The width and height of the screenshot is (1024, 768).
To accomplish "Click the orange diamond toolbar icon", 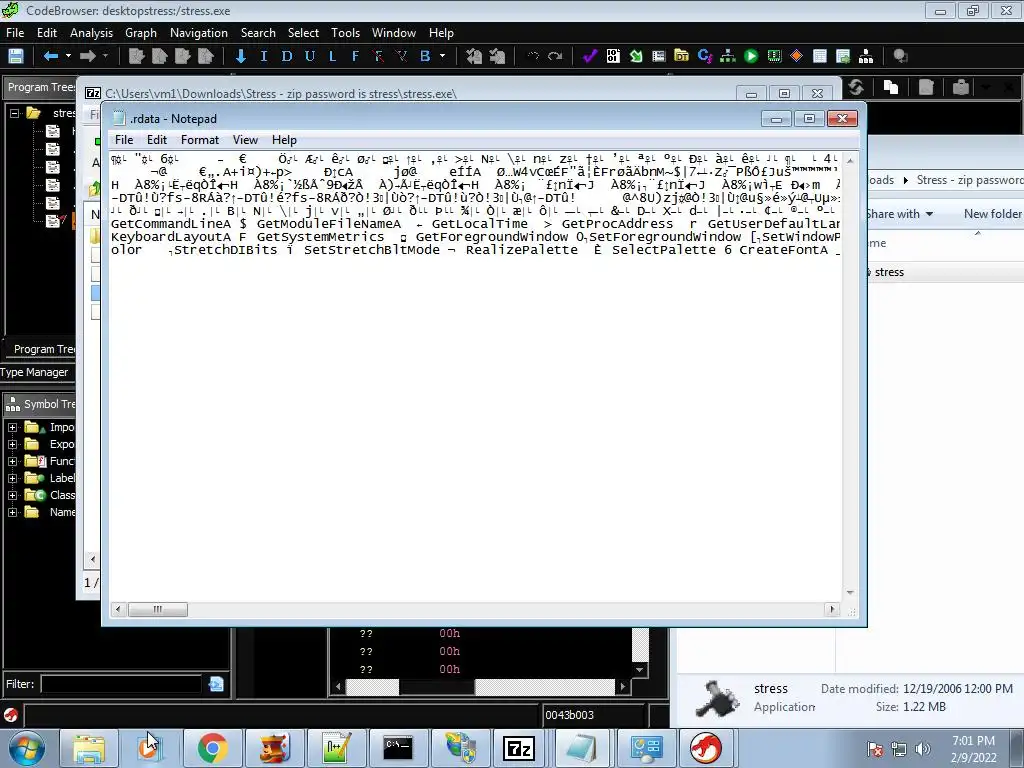I will coord(797,56).
